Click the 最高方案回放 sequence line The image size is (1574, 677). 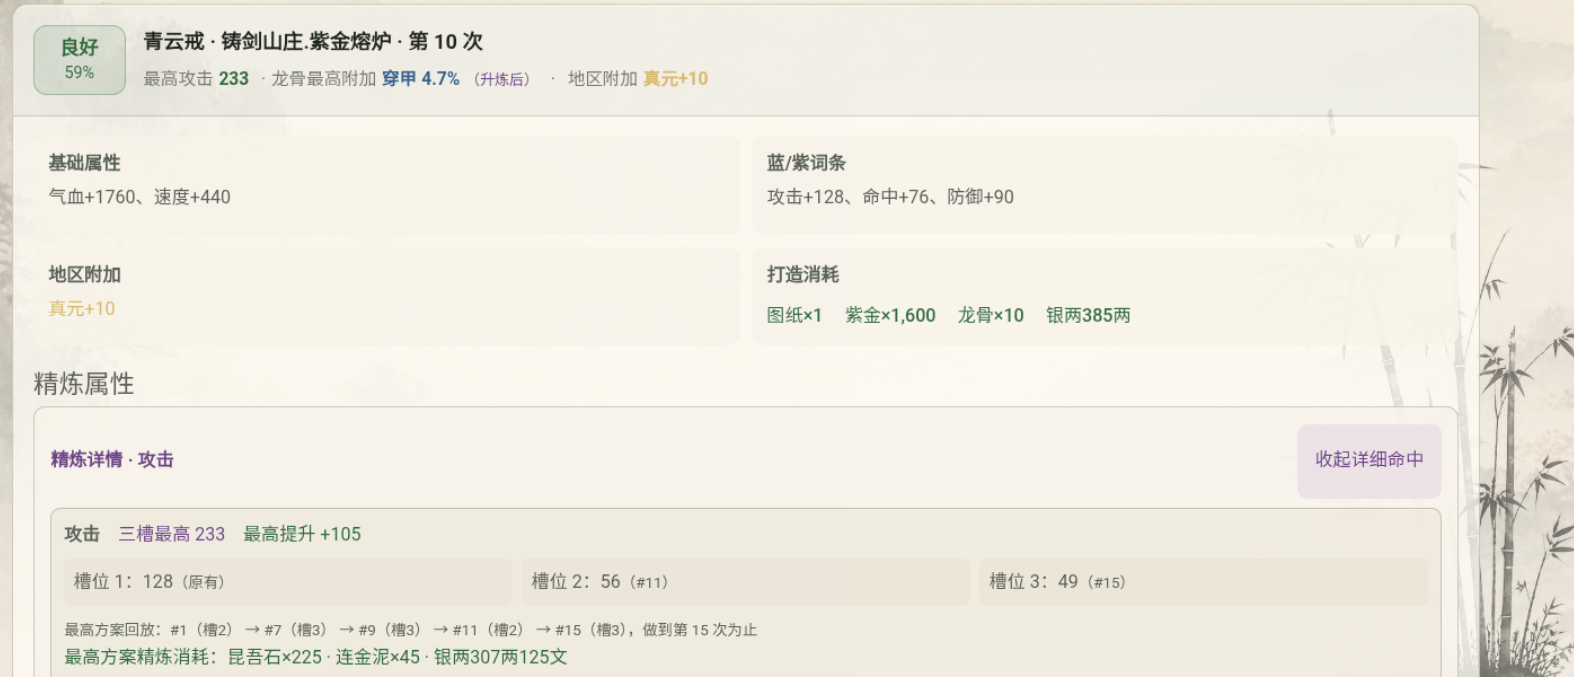(x=411, y=630)
